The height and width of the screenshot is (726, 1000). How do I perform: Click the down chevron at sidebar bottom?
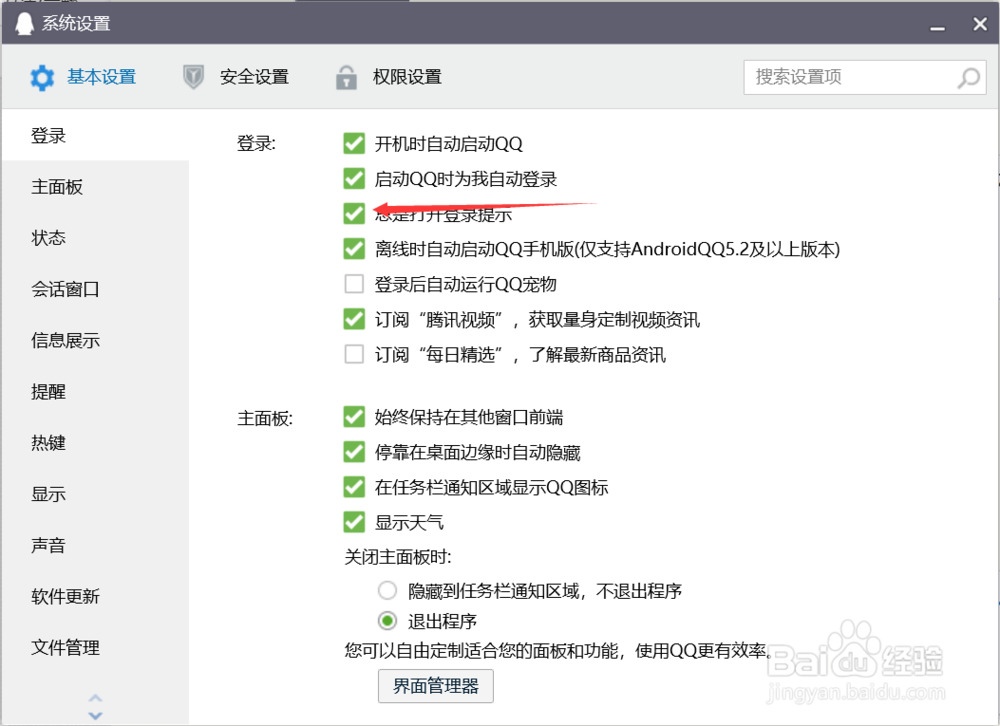[x=95, y=714]
